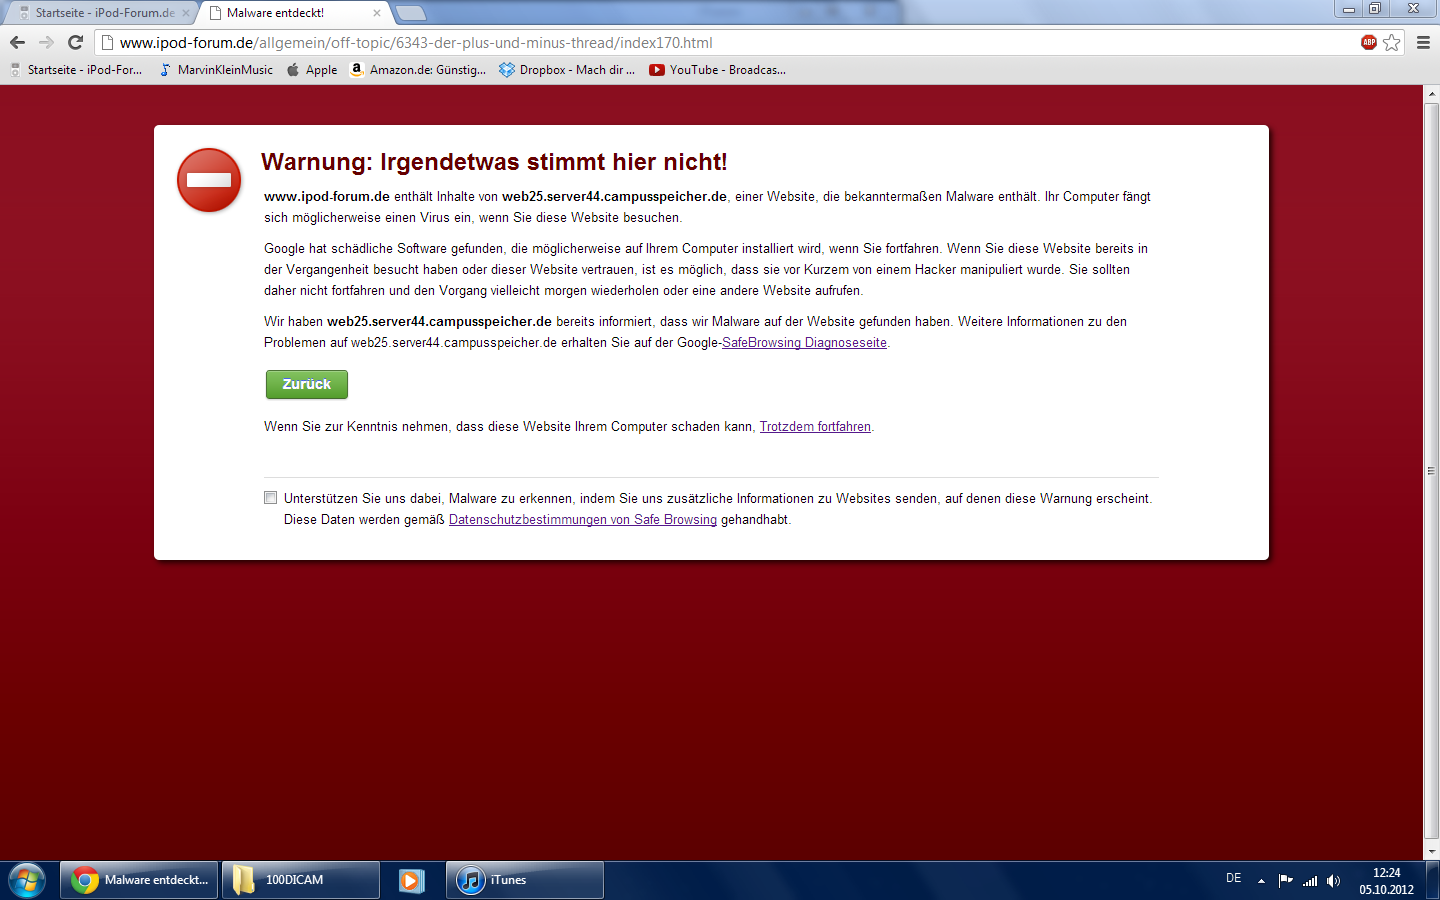Image resolution: width=1440 pixels, height=900 pixels.
Task: Click the Warnung: Irgendetwas stimmt hier nicht! heading
Action: point(494,162)
